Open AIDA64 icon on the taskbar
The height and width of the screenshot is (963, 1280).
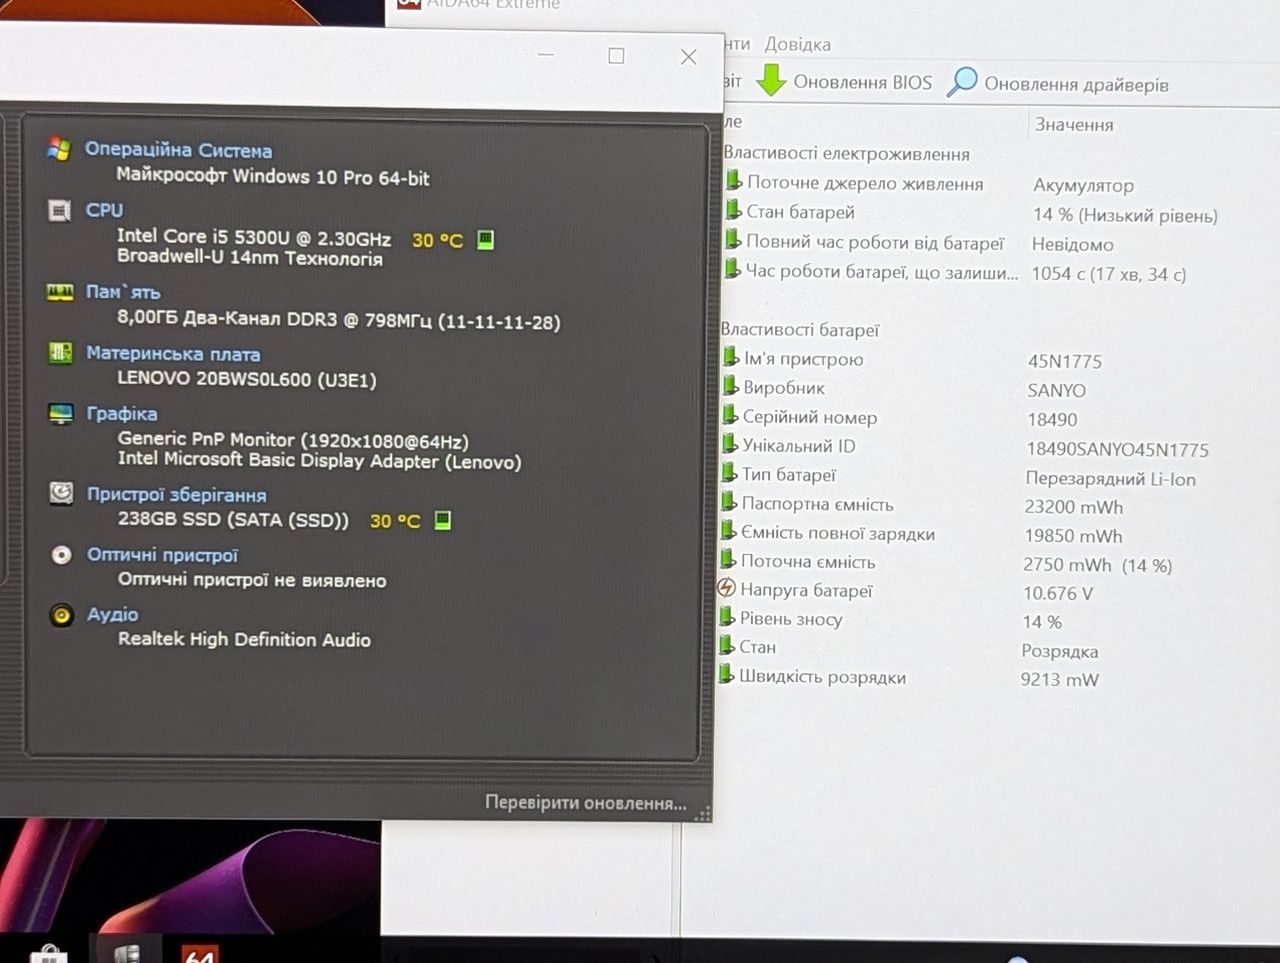click(x=200, y=953)
